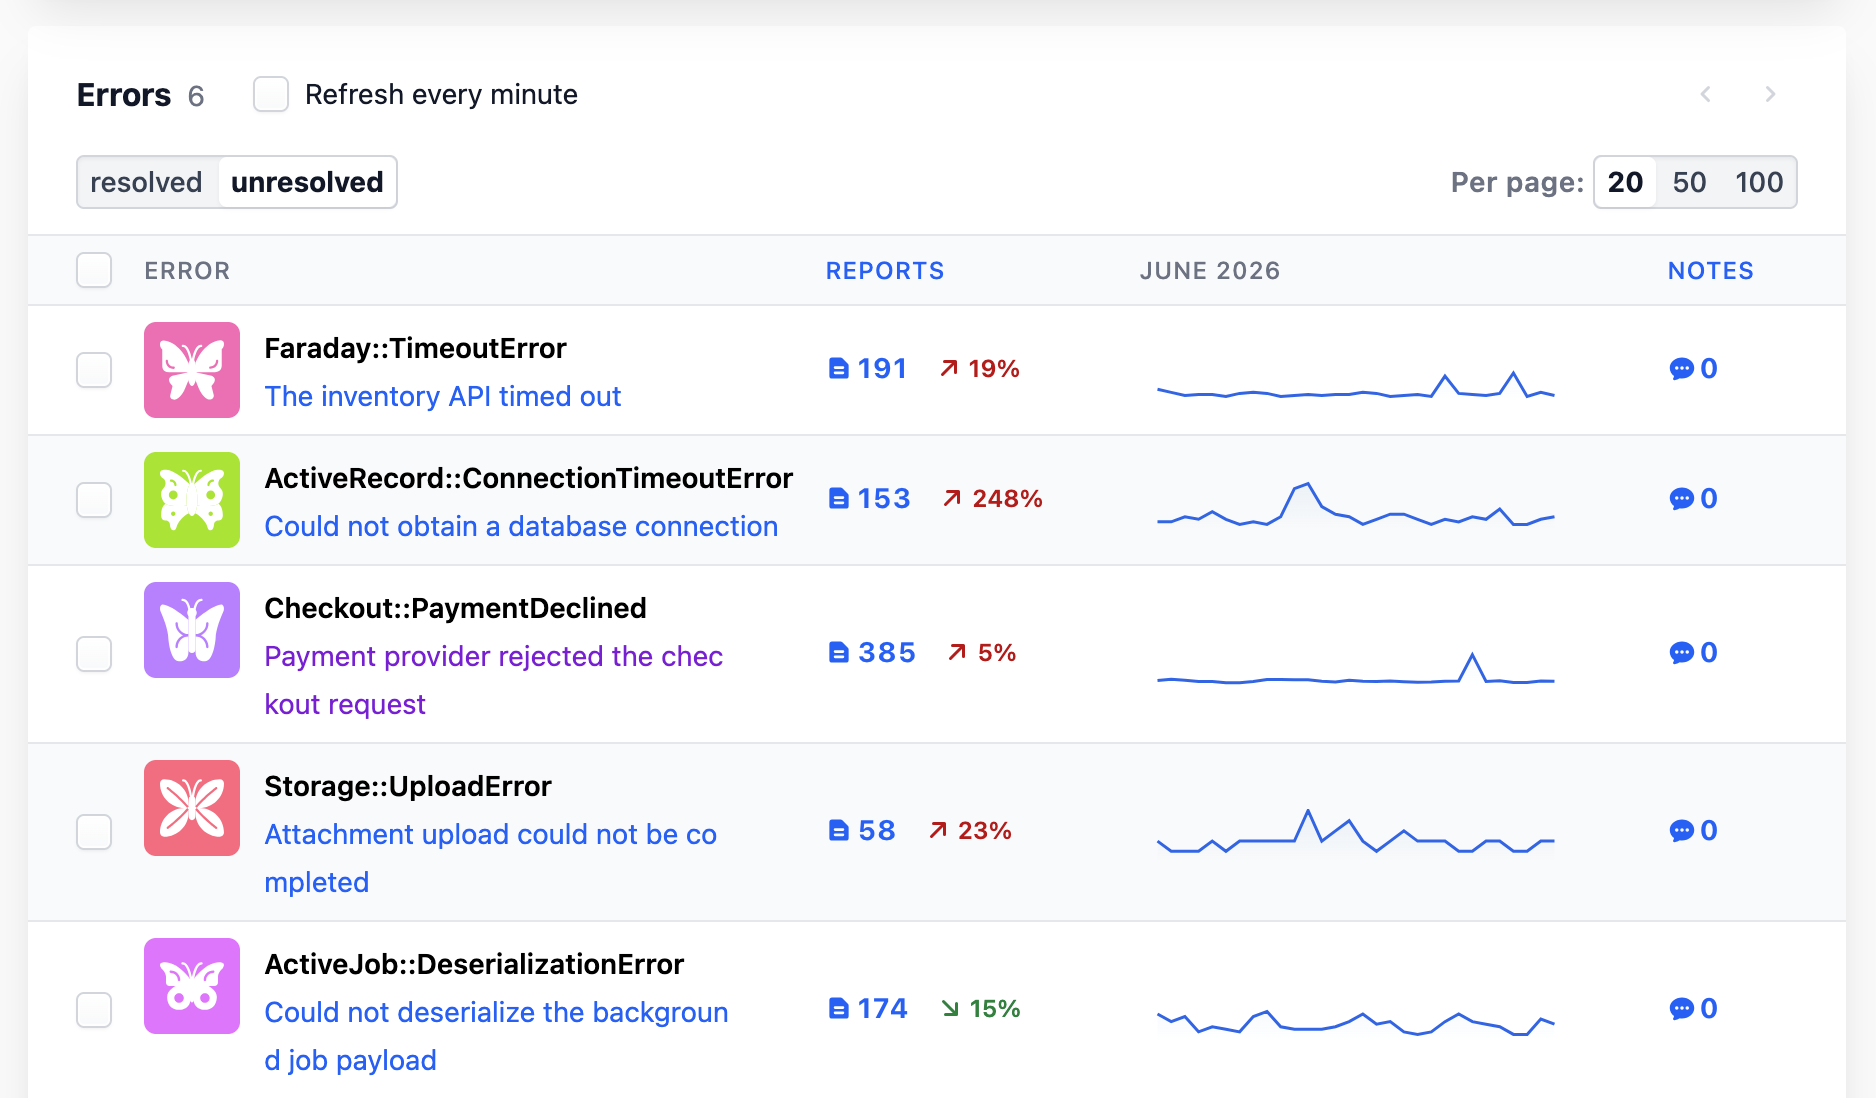This screenshot has height=1098, width=1876.
Task: Click the Faraday::TimeoutError sparkline chart
Action: 1355,385
